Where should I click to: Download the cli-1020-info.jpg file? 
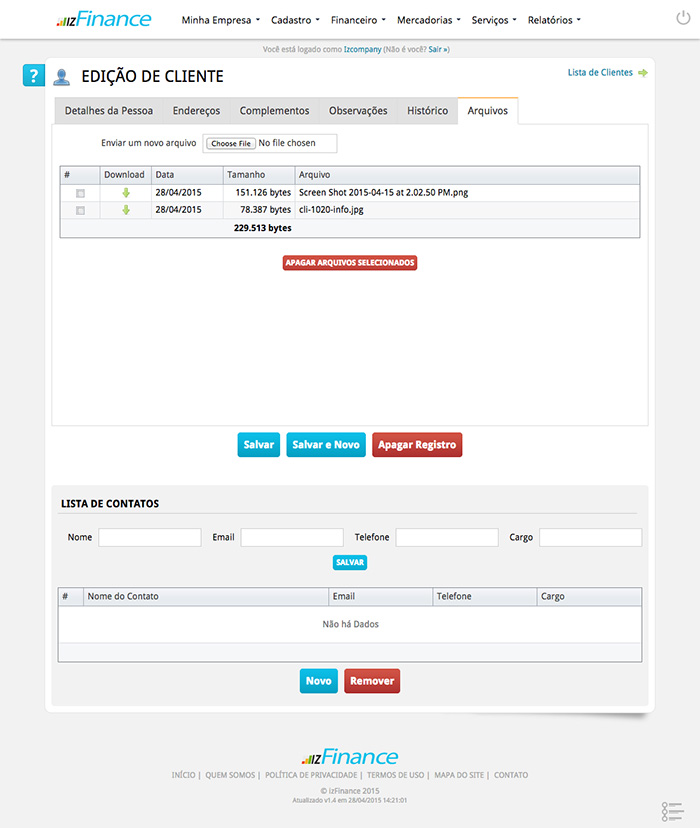click(x=126, y=210)
